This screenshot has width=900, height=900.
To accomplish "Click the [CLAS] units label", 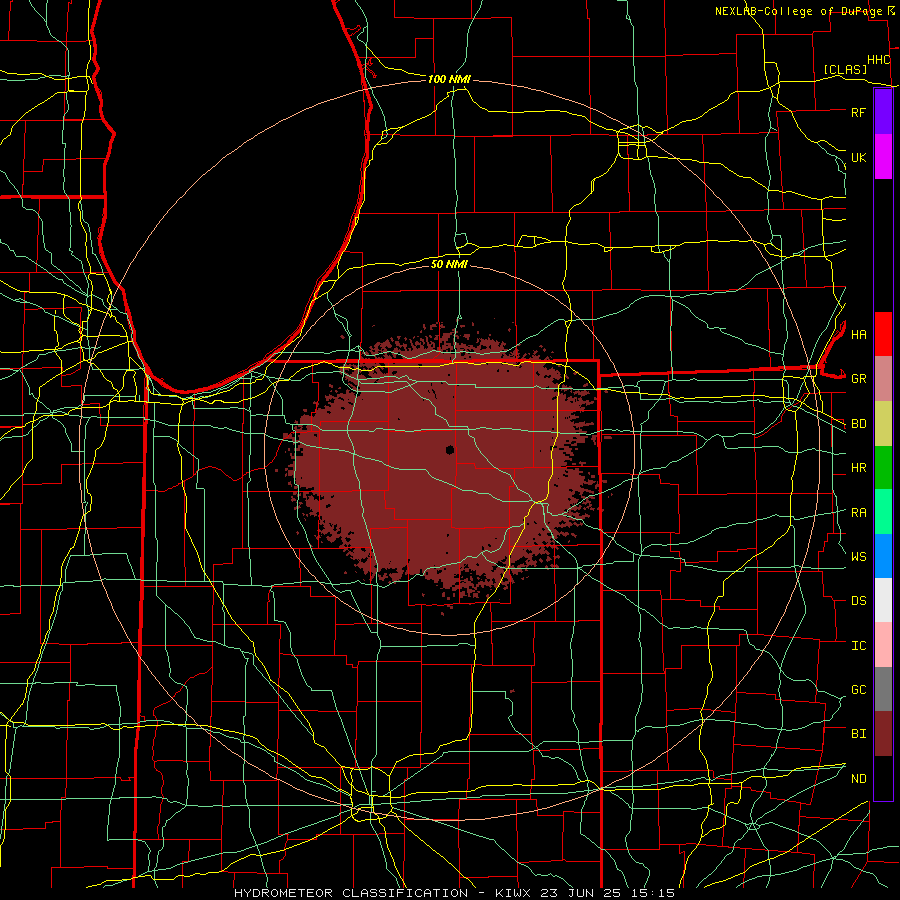I will coord(845,70).
